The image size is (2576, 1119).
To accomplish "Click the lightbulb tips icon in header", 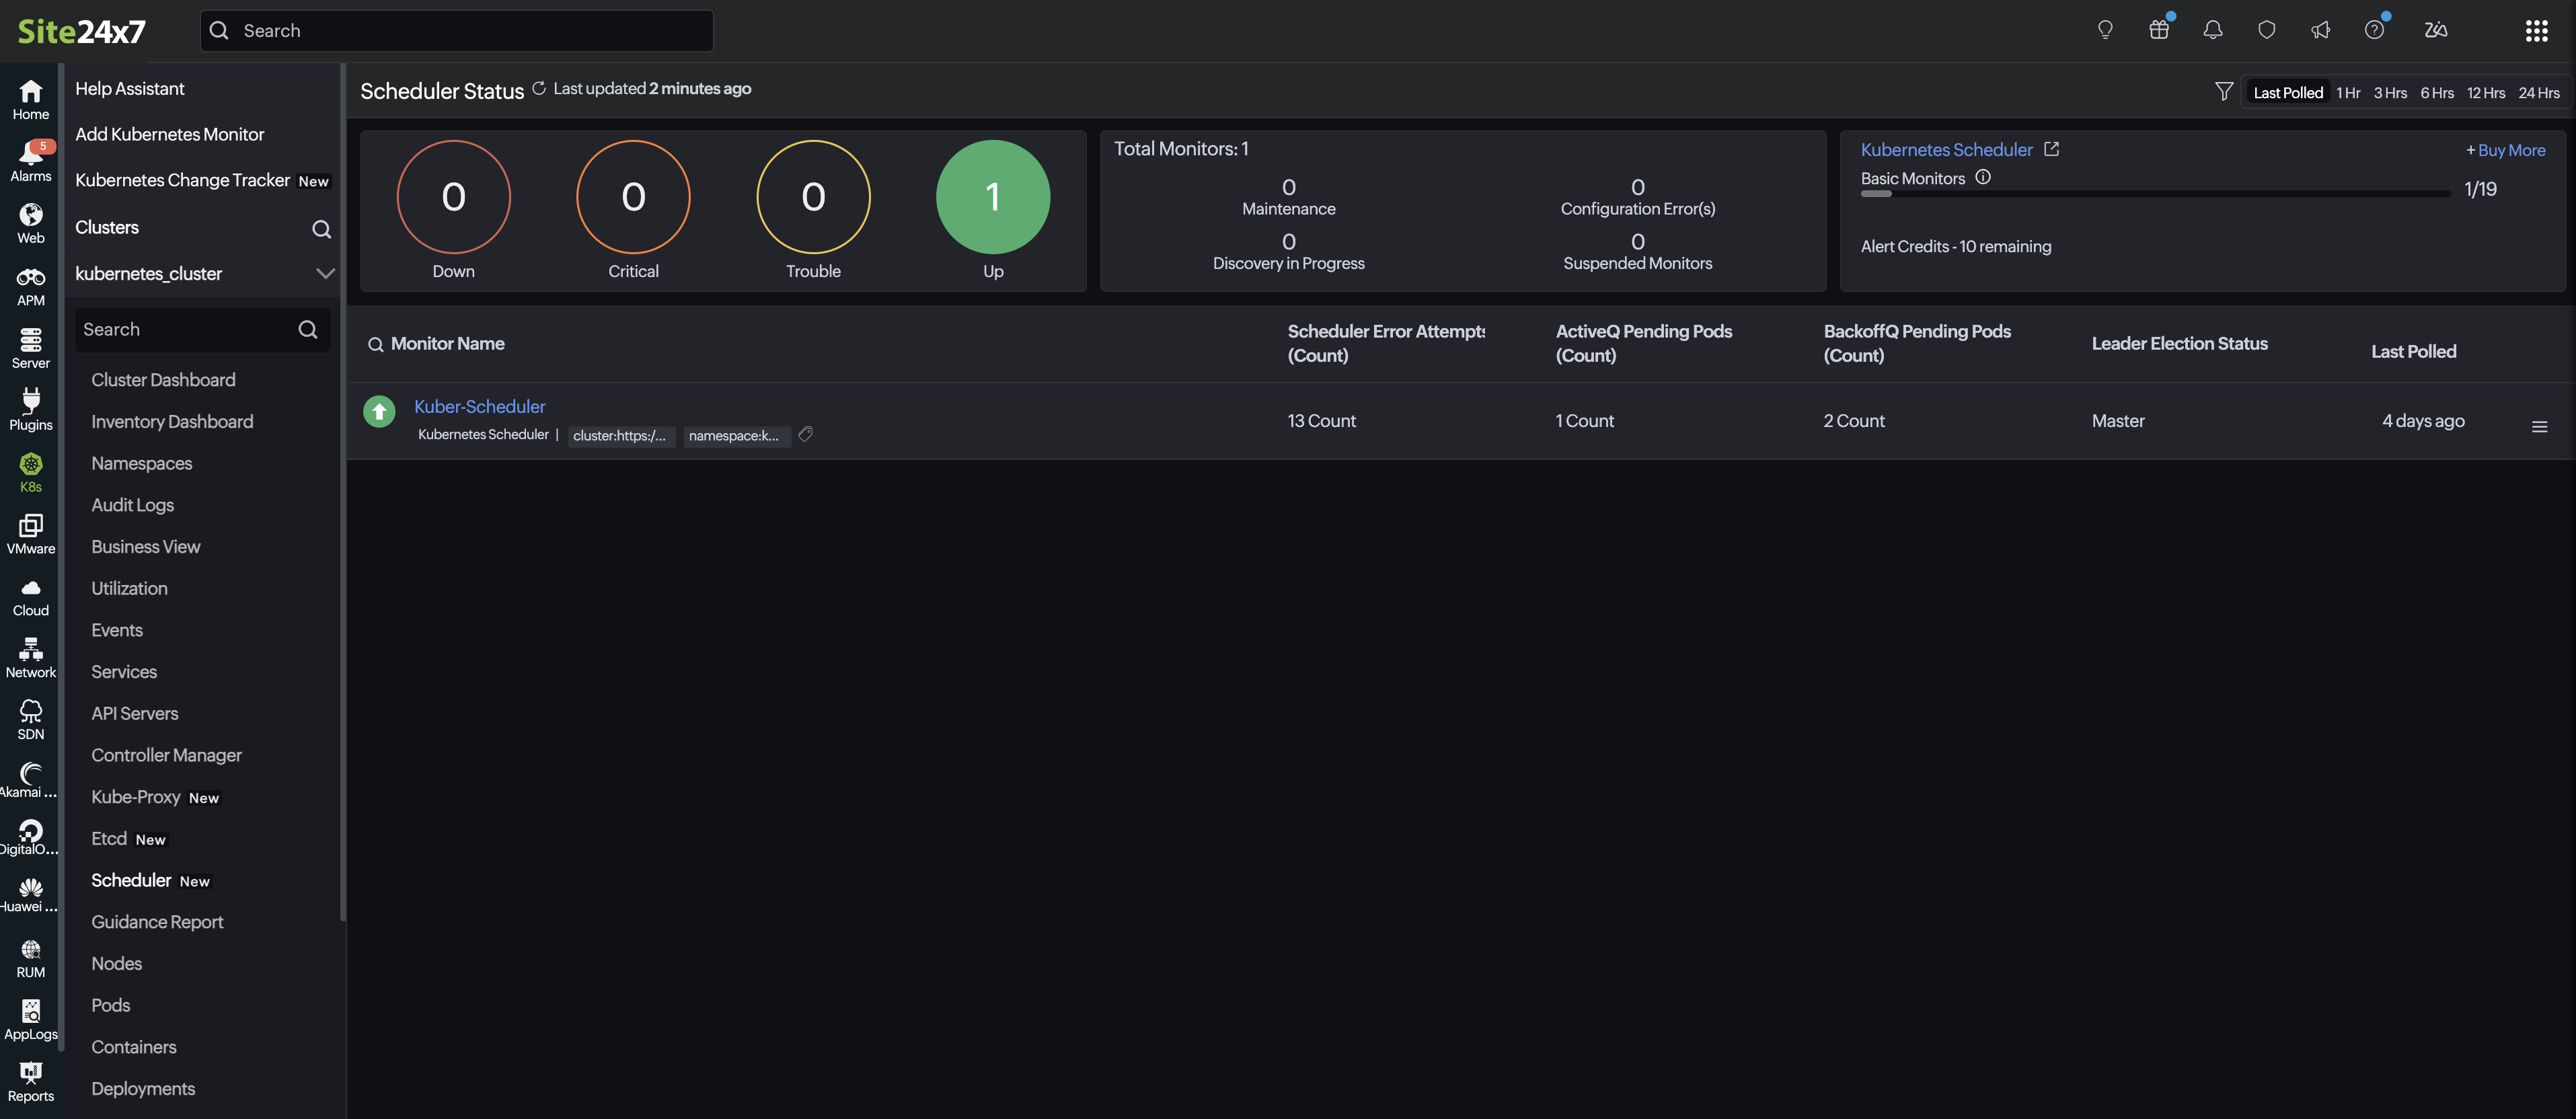I will (2105, 30).
